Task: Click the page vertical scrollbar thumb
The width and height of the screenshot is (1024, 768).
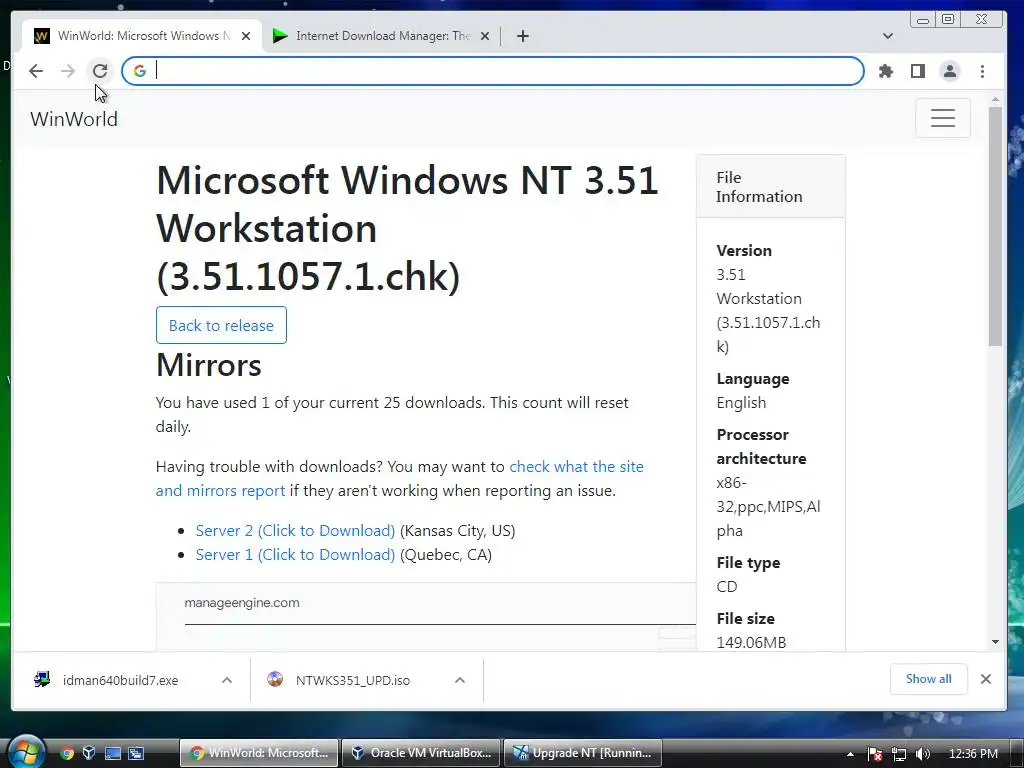Action: [x=995, y=226]
